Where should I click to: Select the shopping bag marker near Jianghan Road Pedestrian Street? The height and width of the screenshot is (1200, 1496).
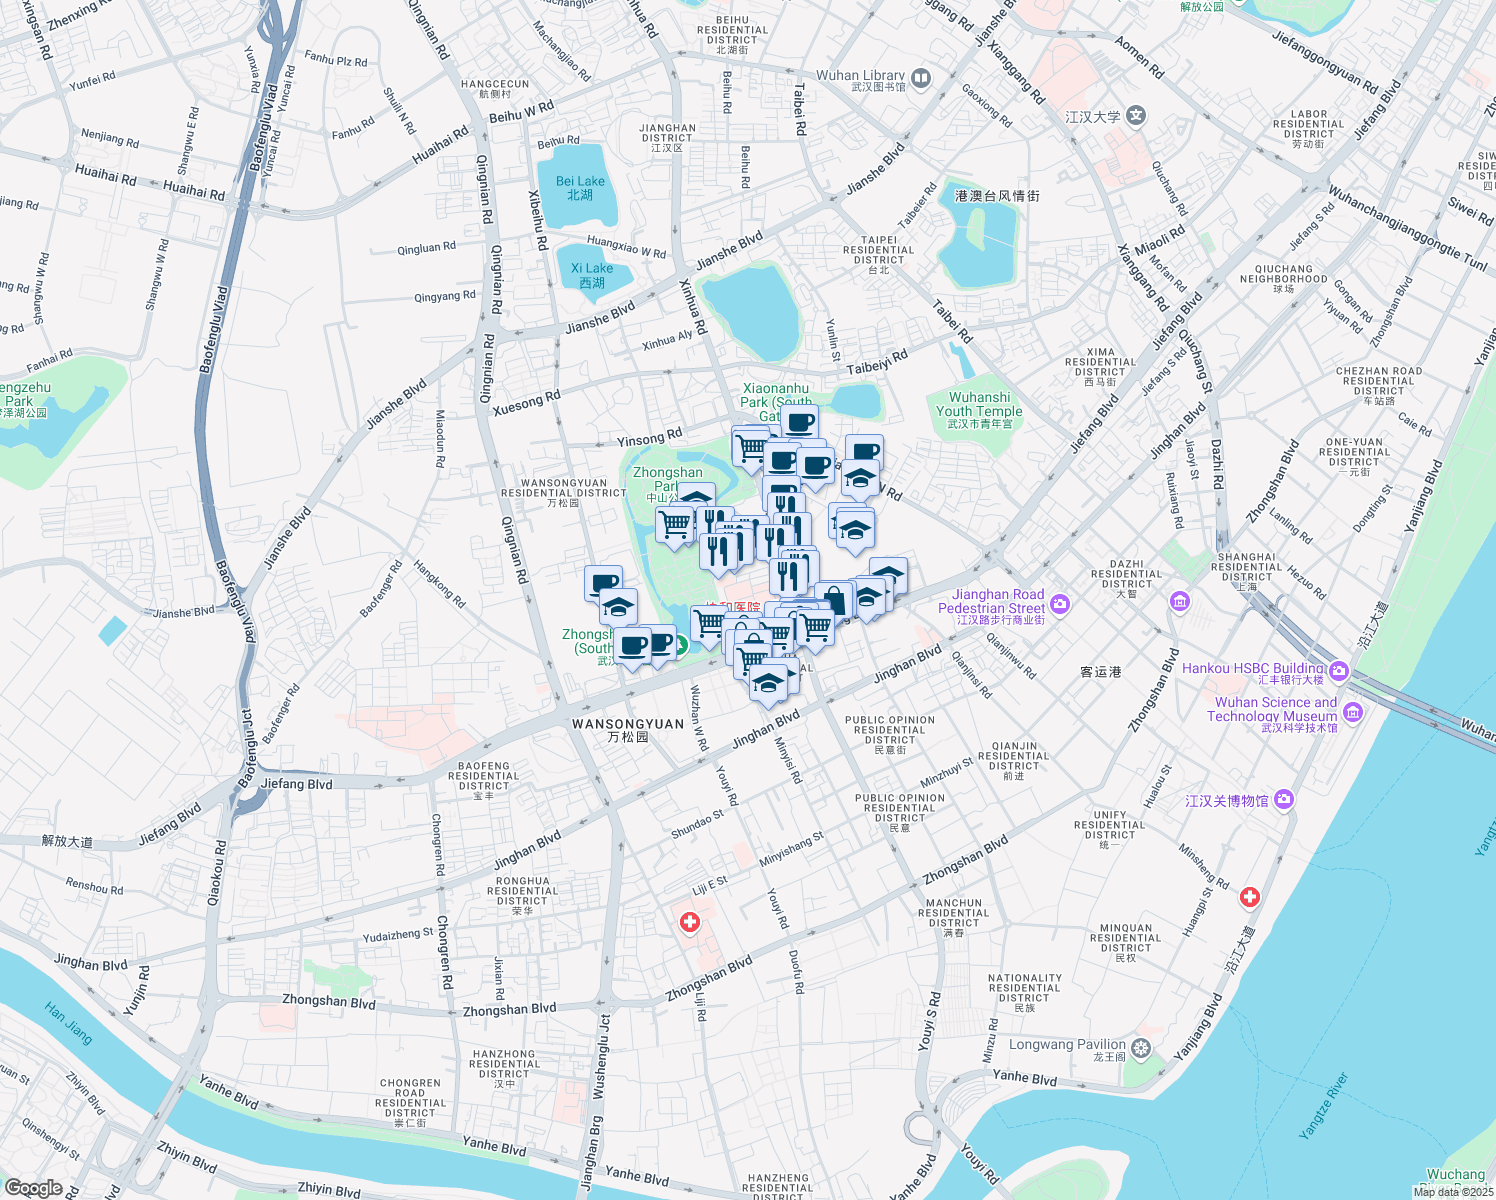point(835,601)
